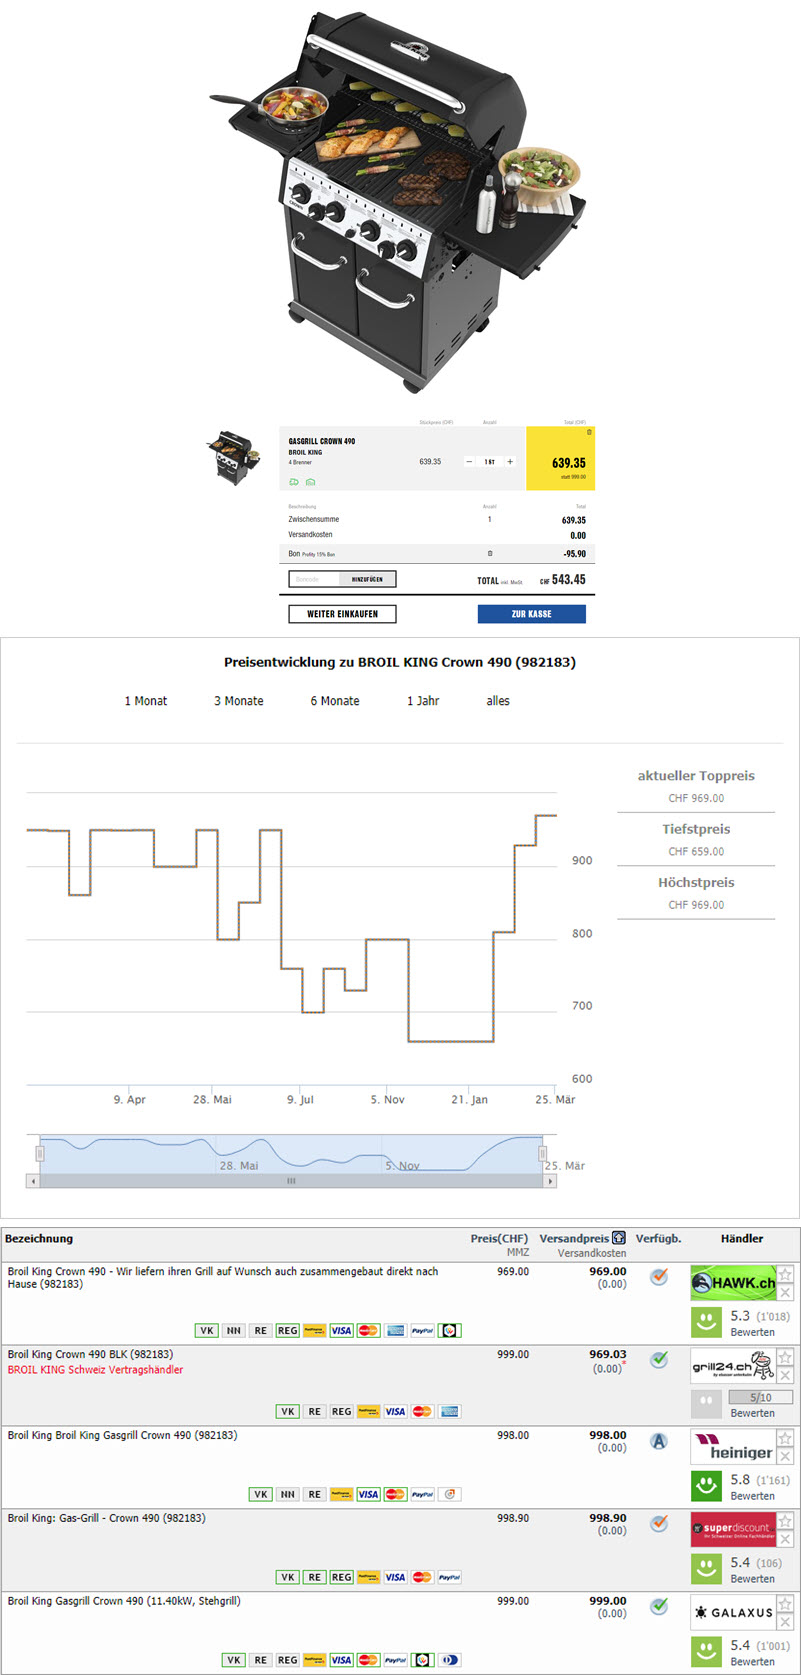Click the delivery truck icon under Gasgrill Crown 490
This screenshot has width=801, height=1675.
point(295,482)
